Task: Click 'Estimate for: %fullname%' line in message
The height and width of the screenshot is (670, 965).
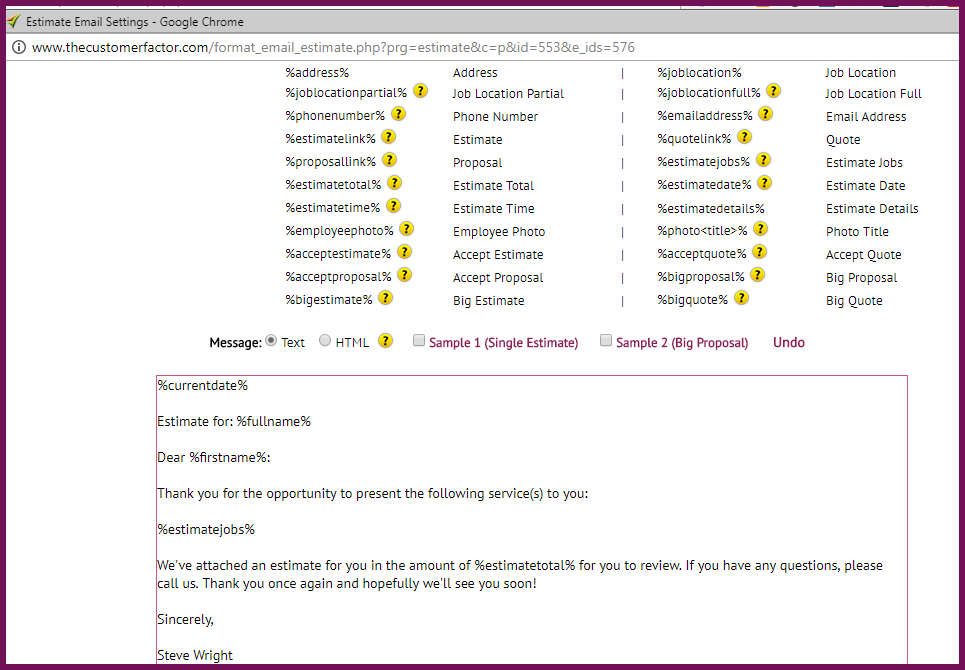Action: click(x=234, y=421)
